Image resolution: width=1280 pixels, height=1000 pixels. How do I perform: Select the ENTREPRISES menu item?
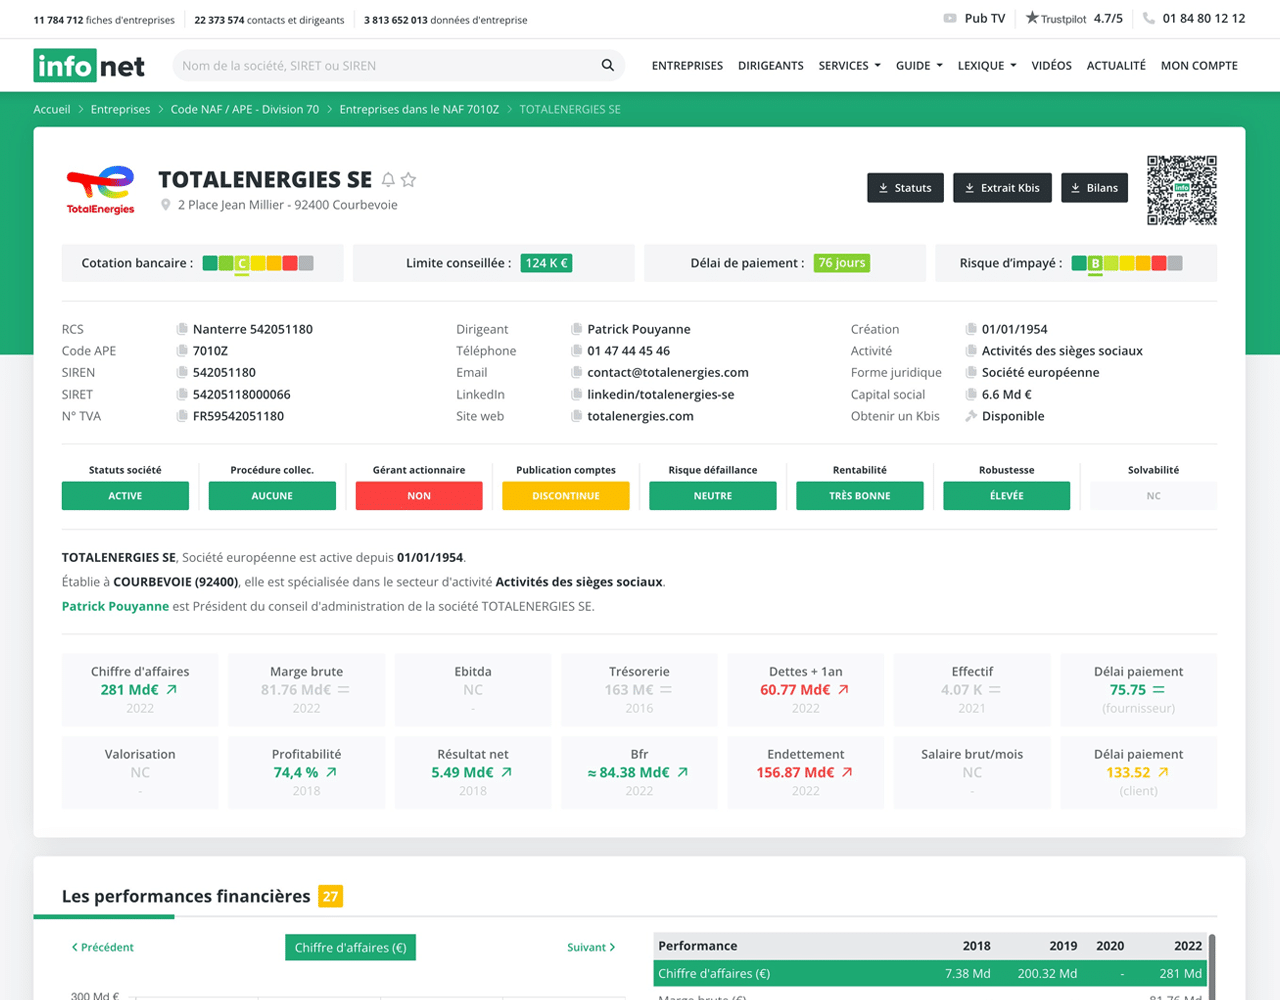pyautogui.click(x=687, y=65)
